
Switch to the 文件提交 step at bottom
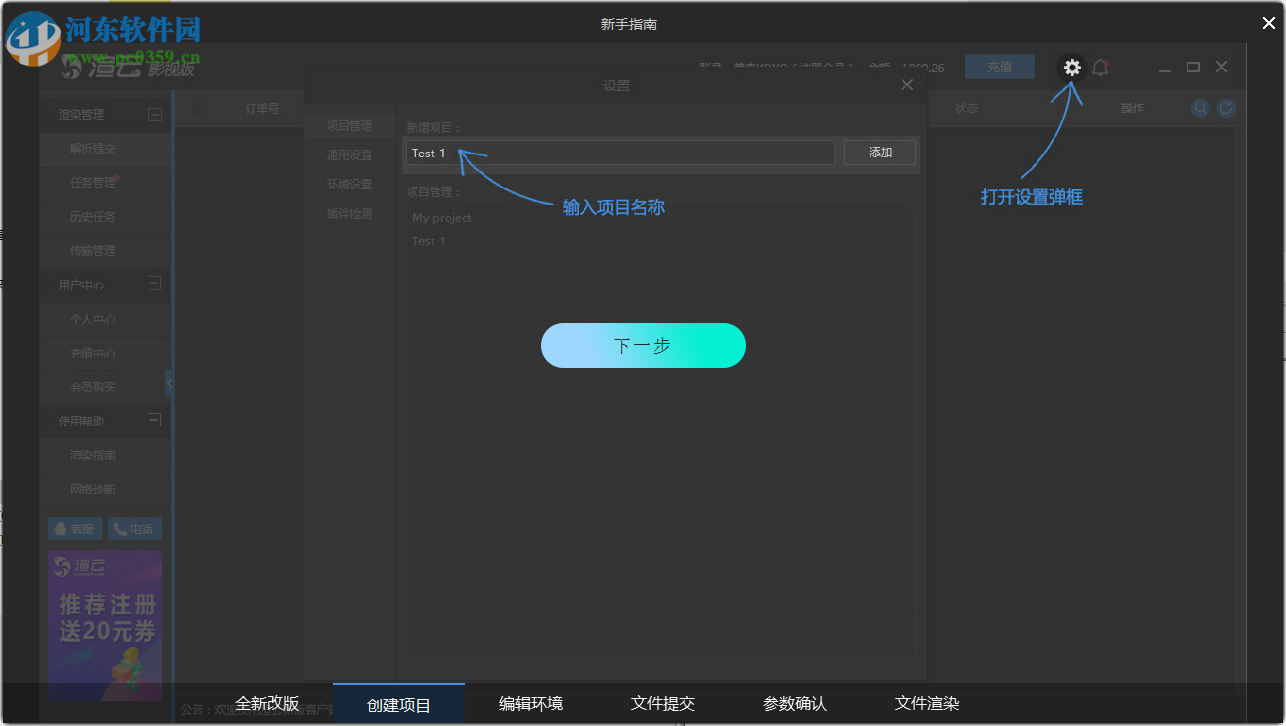pyautogui.click(x=662, y=703)
